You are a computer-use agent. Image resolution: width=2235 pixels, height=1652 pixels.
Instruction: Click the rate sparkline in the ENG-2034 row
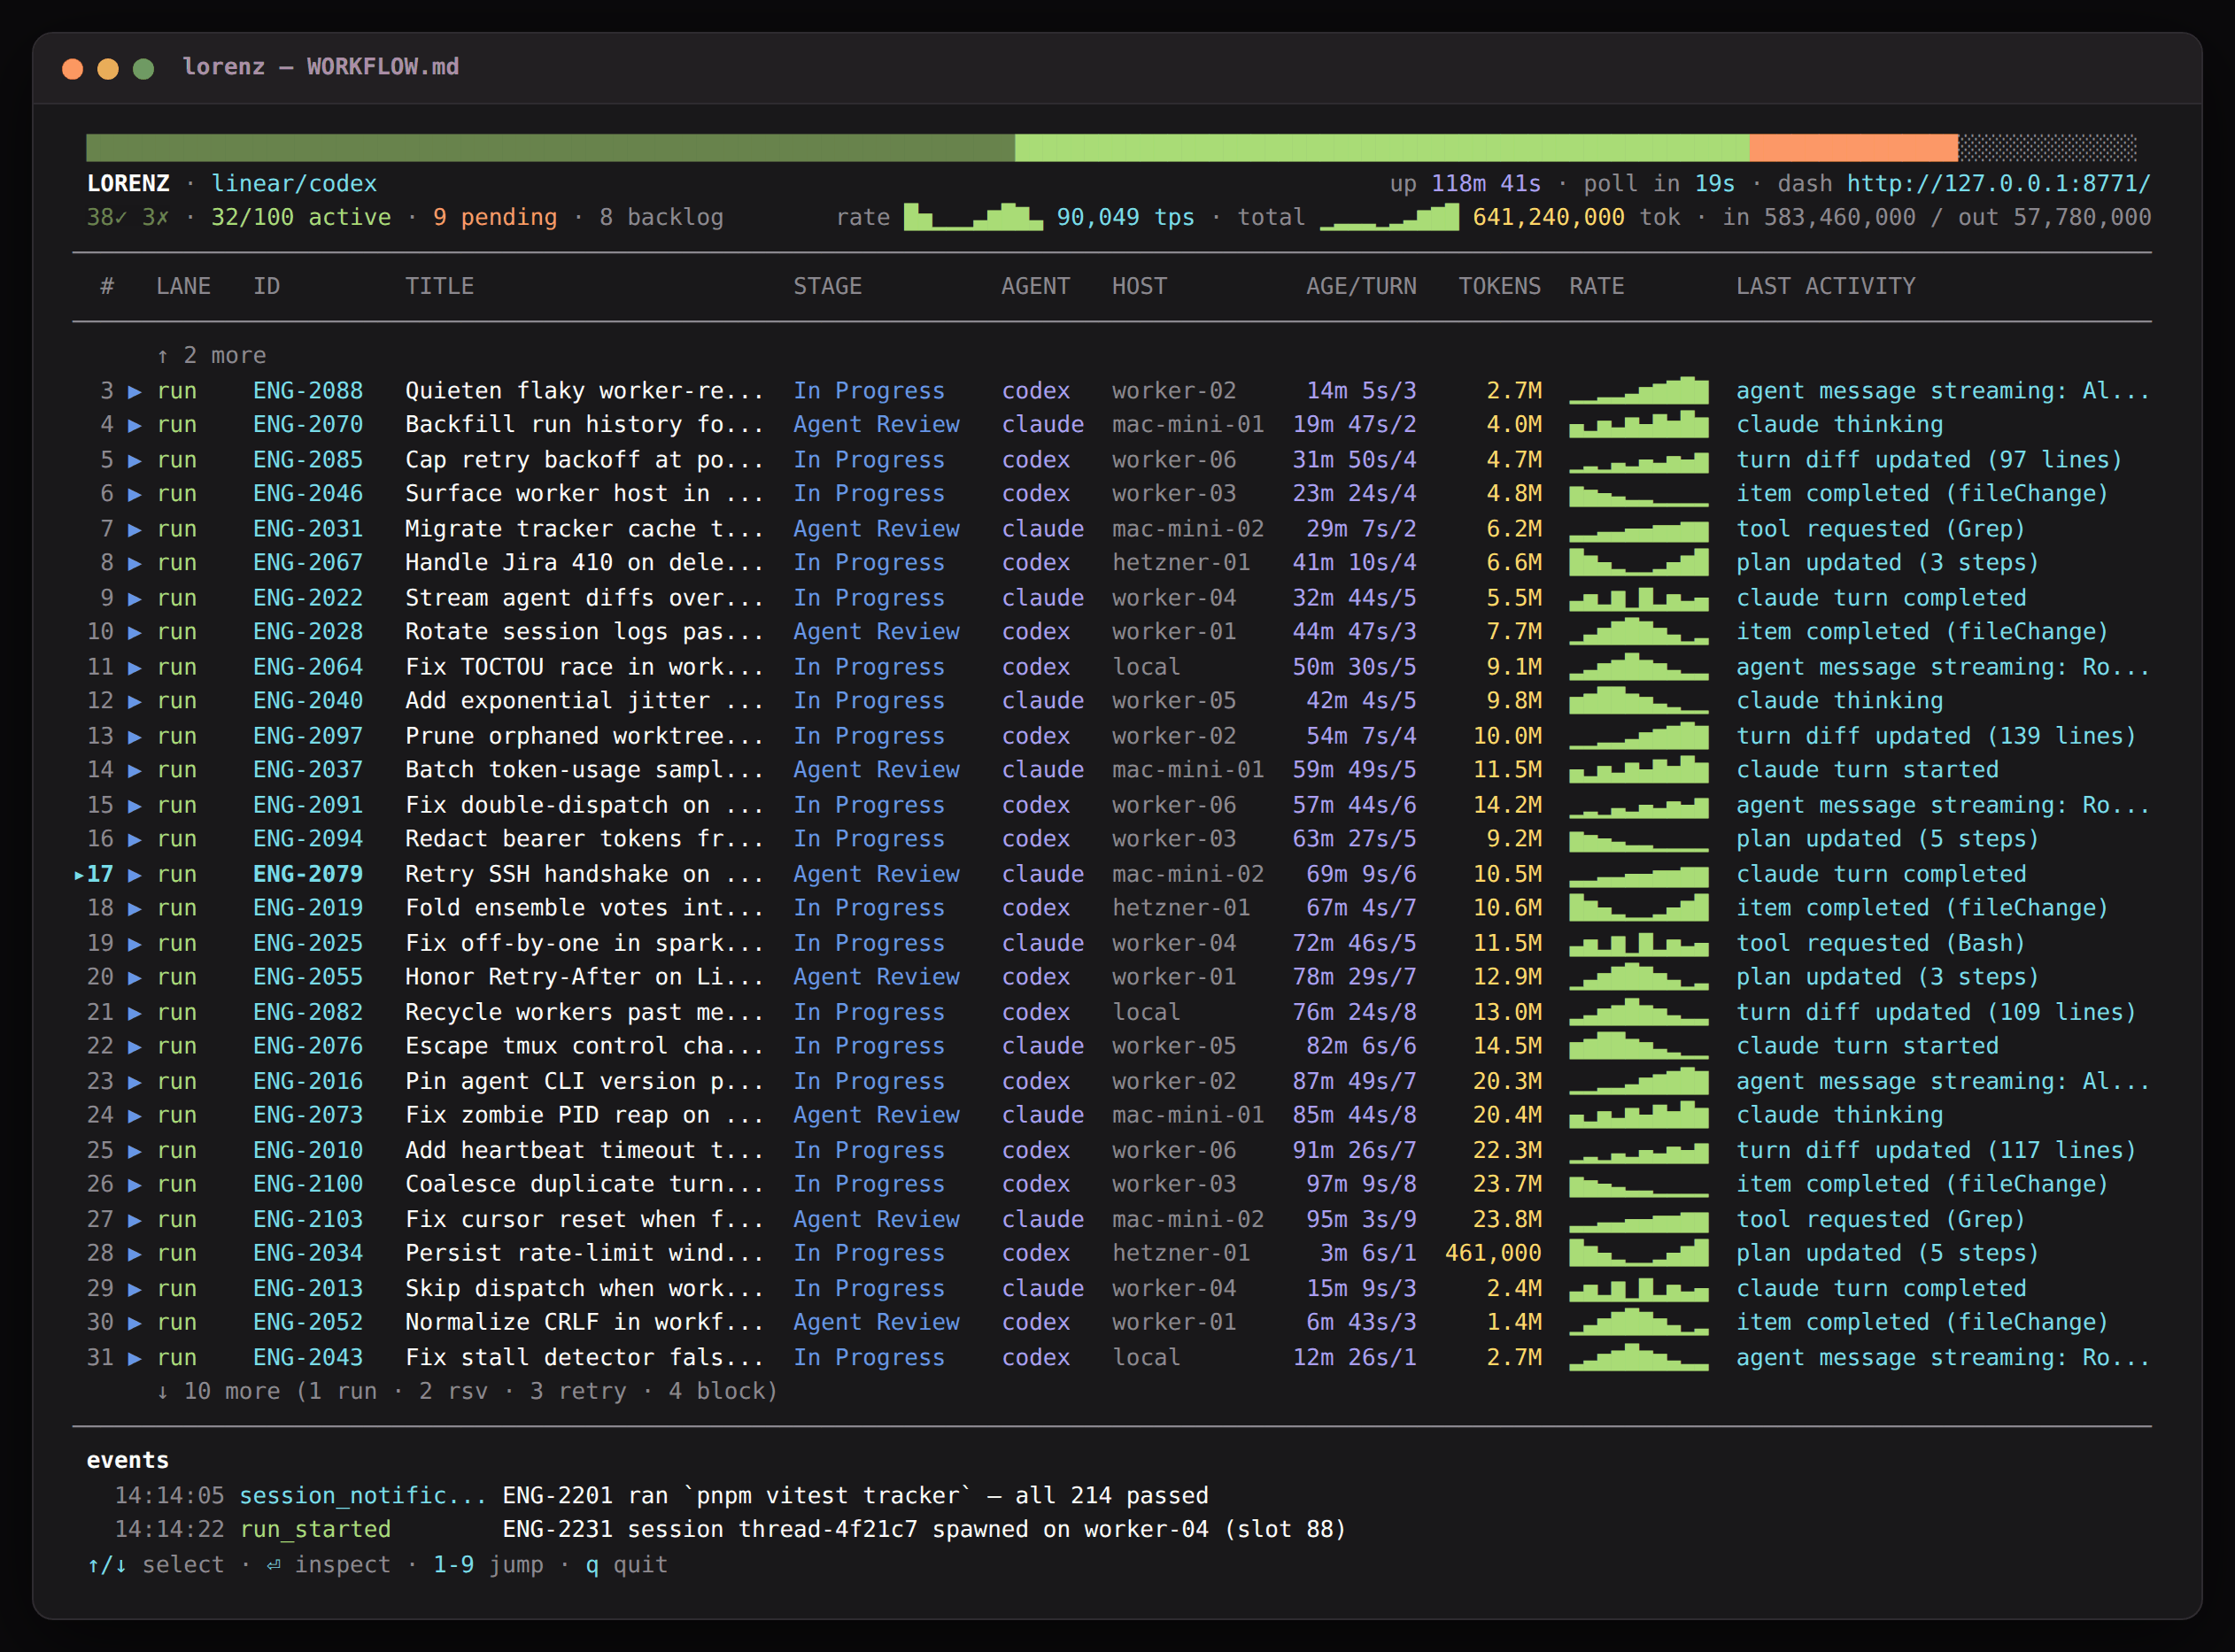1638,1253
